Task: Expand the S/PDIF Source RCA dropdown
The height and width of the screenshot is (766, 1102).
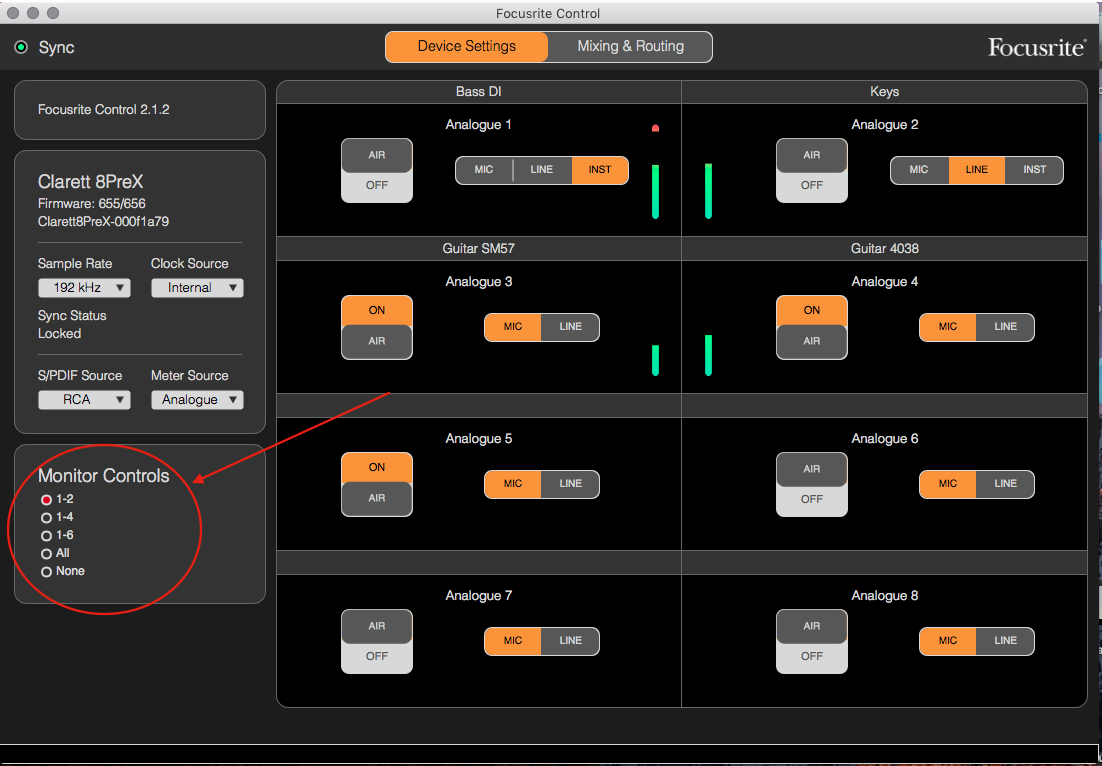Action: pyautogui.click(x=84, y=400)
